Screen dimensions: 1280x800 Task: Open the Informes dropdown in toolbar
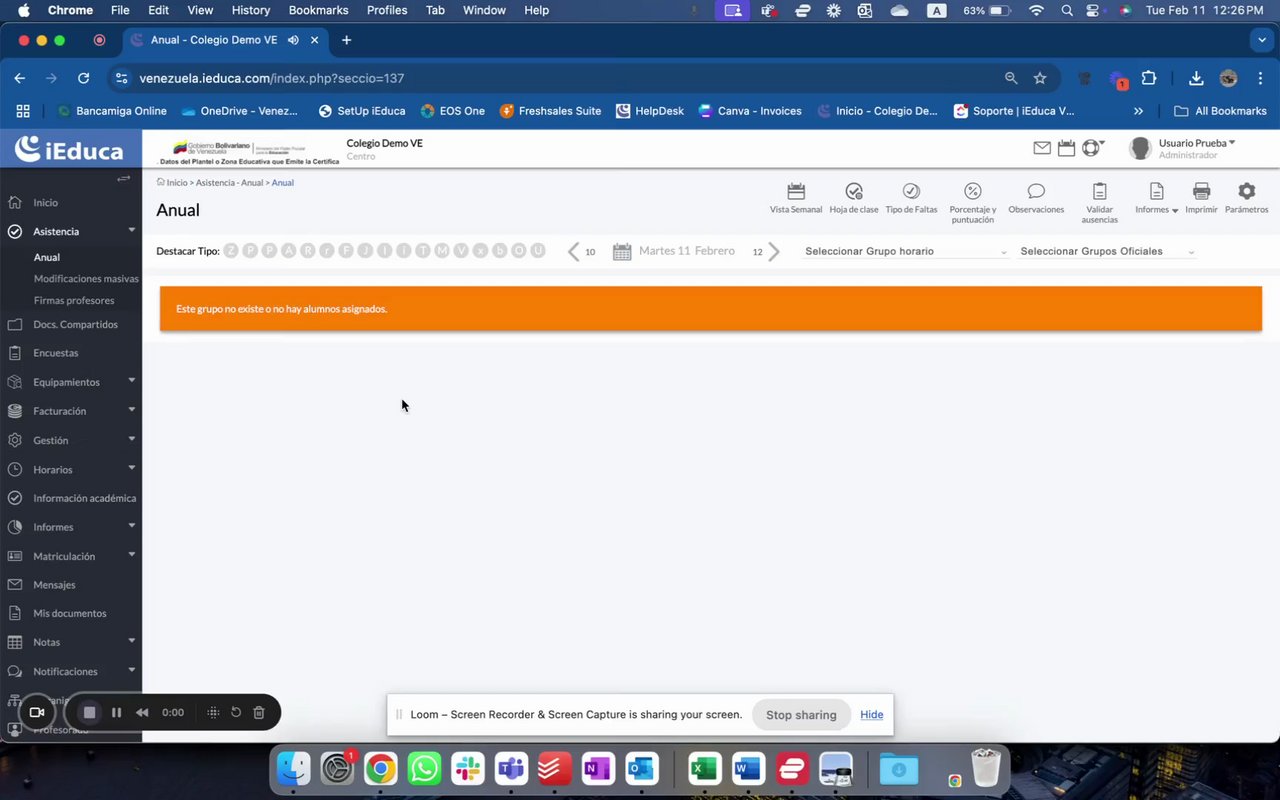click(1157, 198)
